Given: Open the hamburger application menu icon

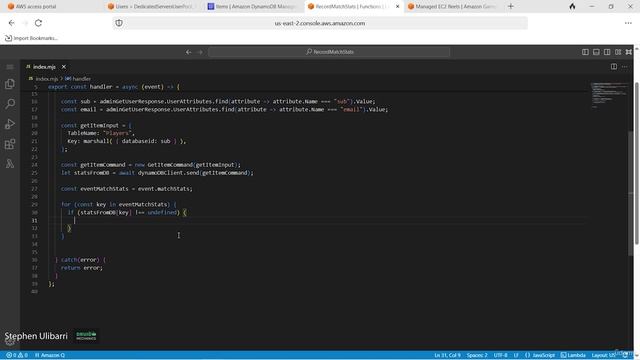Looking at the screenshot, I should 10,67.
